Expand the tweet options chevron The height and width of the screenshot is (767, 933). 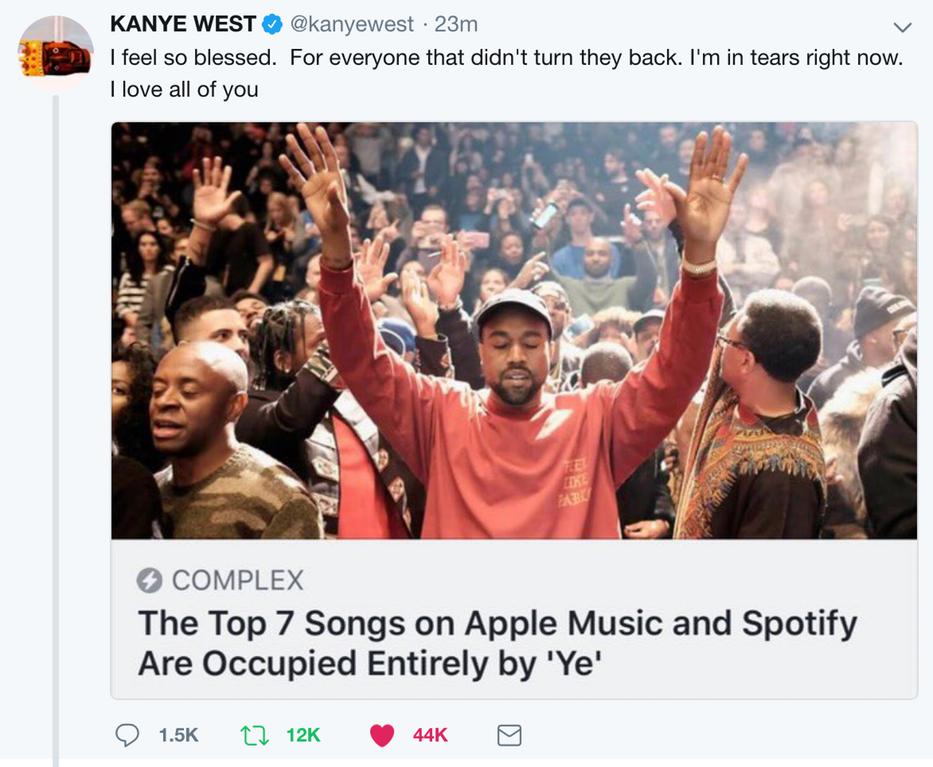pos(903,27)
